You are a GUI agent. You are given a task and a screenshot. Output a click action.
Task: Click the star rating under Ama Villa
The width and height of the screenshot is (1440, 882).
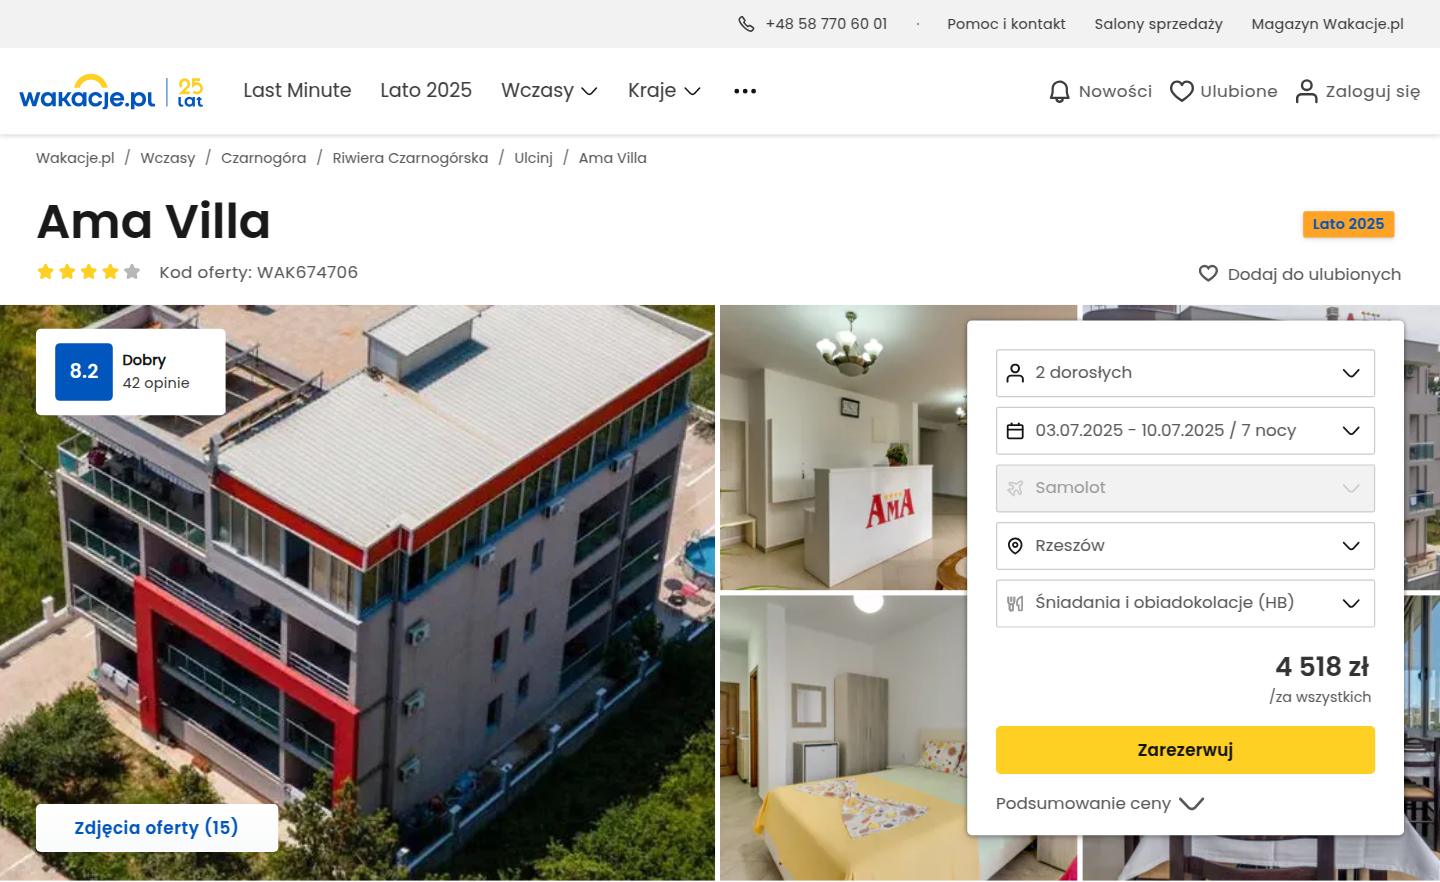89,272
